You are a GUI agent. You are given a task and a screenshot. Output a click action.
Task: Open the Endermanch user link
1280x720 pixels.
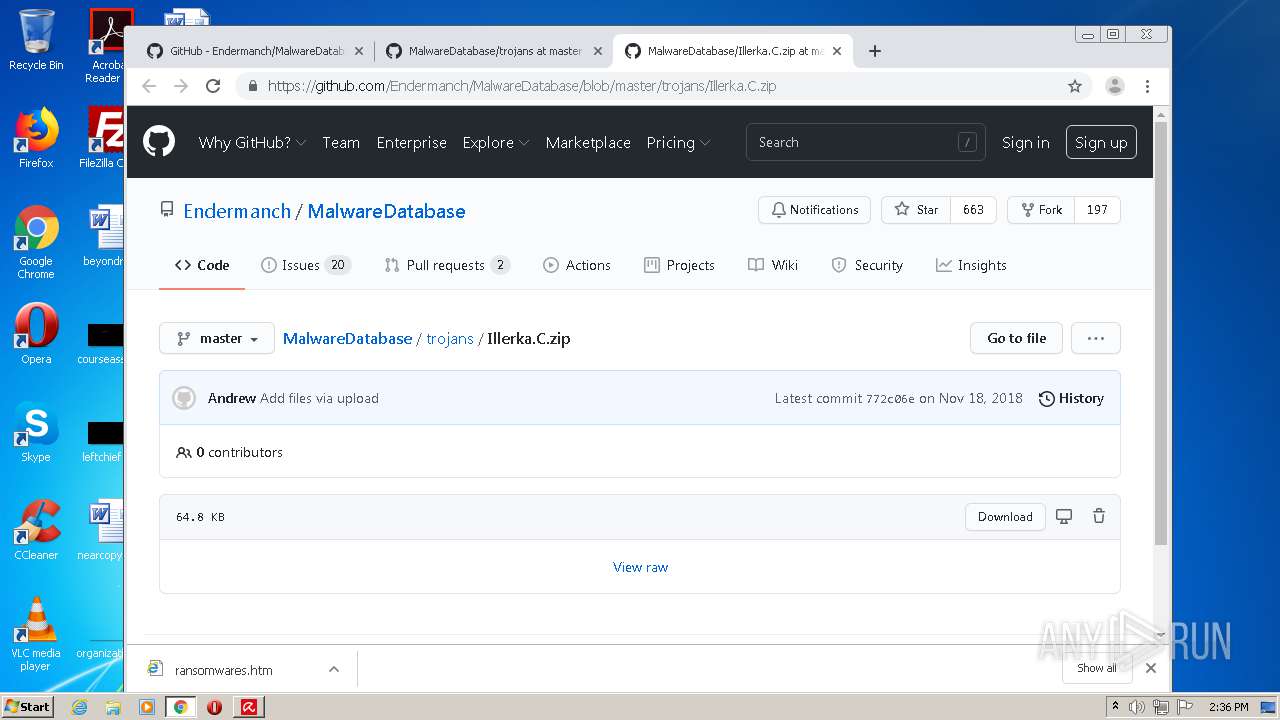point(237,211)
